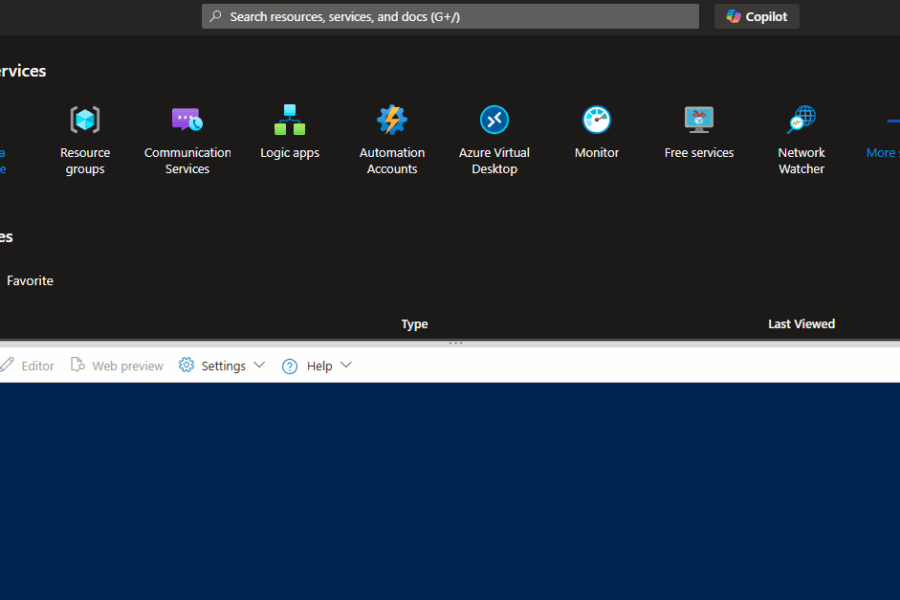Image resolution: width=900 pixels, height=600 pixels.
Task: Switch to the Favorite tab
Action: [x=30, y=281]
